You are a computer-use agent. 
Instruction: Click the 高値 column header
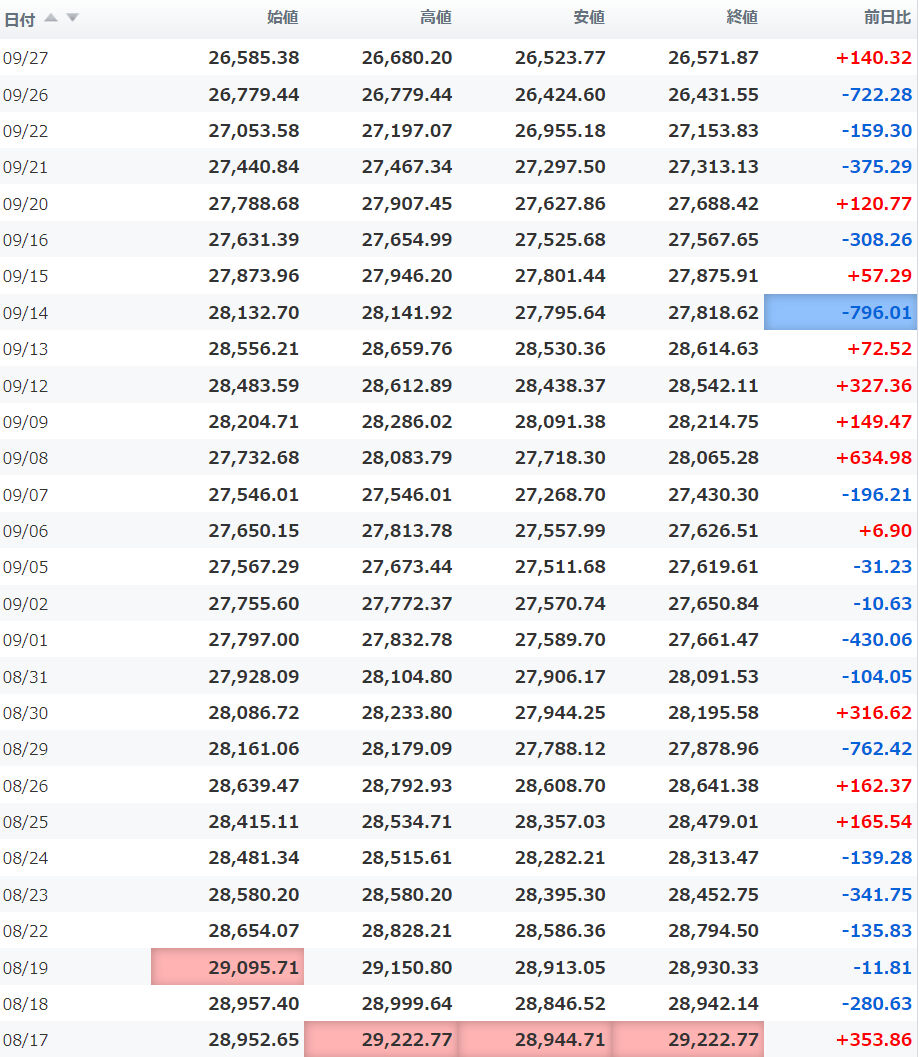(436, 18)
